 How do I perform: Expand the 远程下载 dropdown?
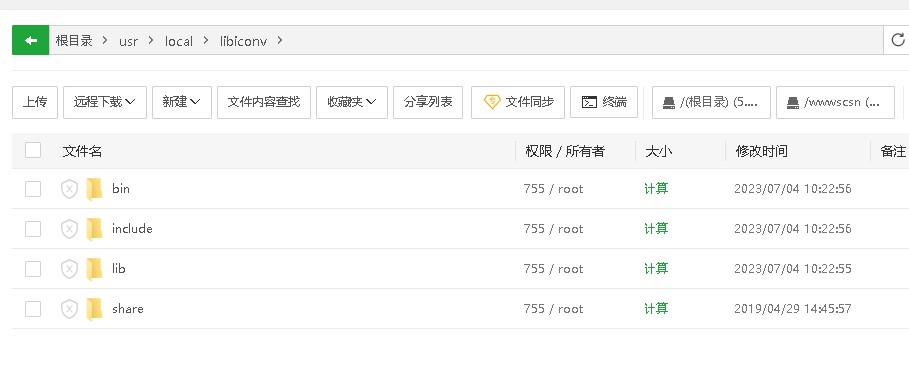[105, 103]
